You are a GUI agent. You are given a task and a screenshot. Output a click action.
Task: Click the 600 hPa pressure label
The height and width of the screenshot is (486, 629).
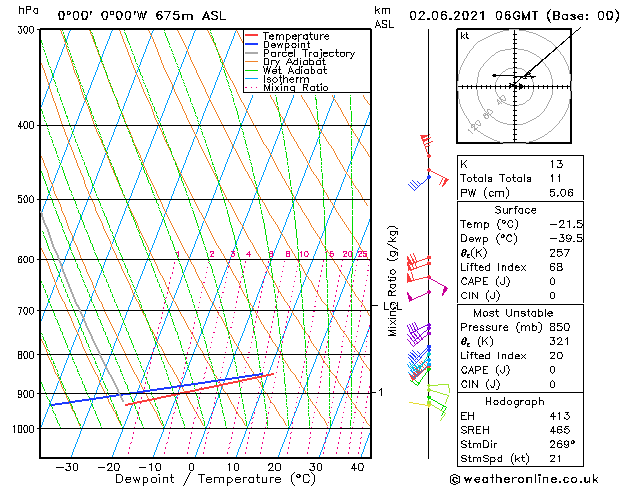click(x=28, y=260)
